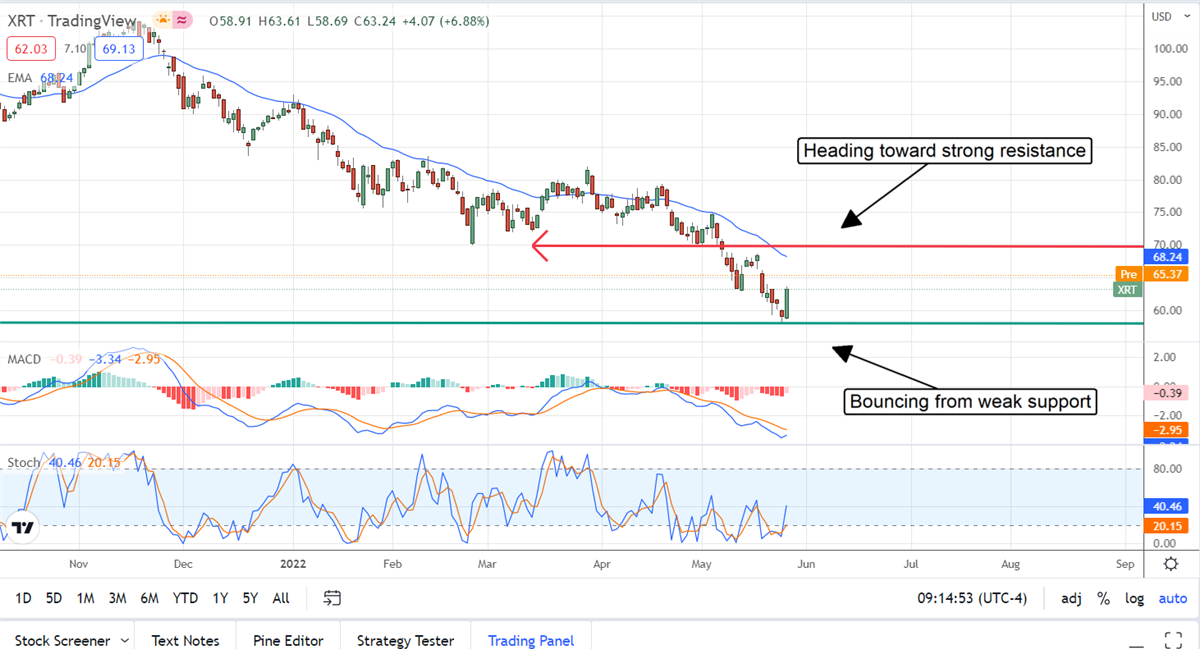1200x649 pixels.
Task: Open chart settings gear icon
Action: [1171, 564]
